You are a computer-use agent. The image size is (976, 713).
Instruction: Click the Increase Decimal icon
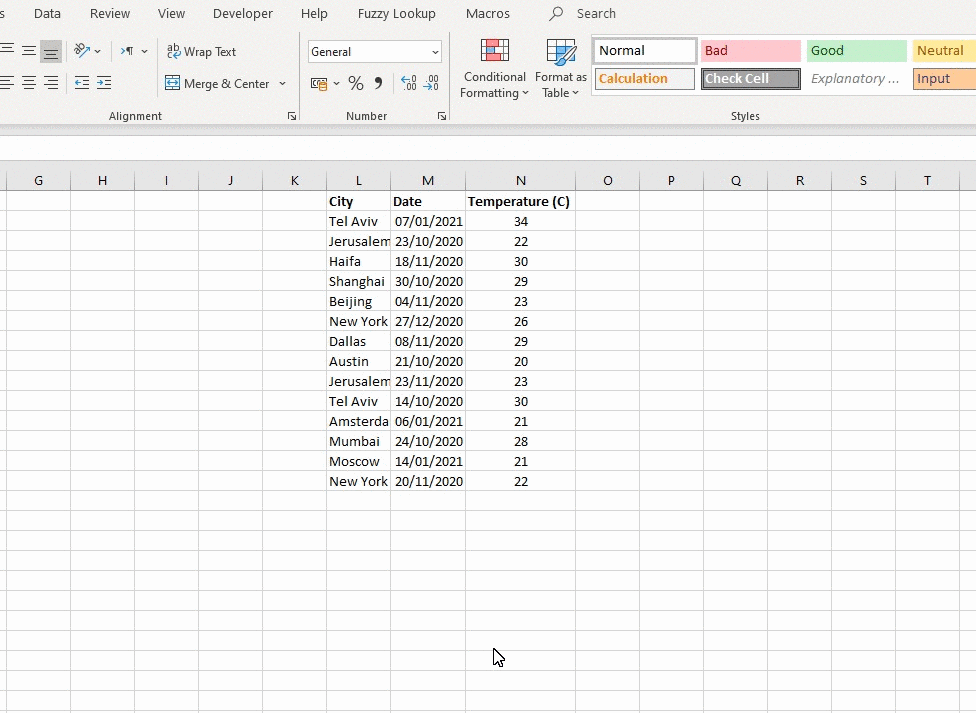(408, 84)
